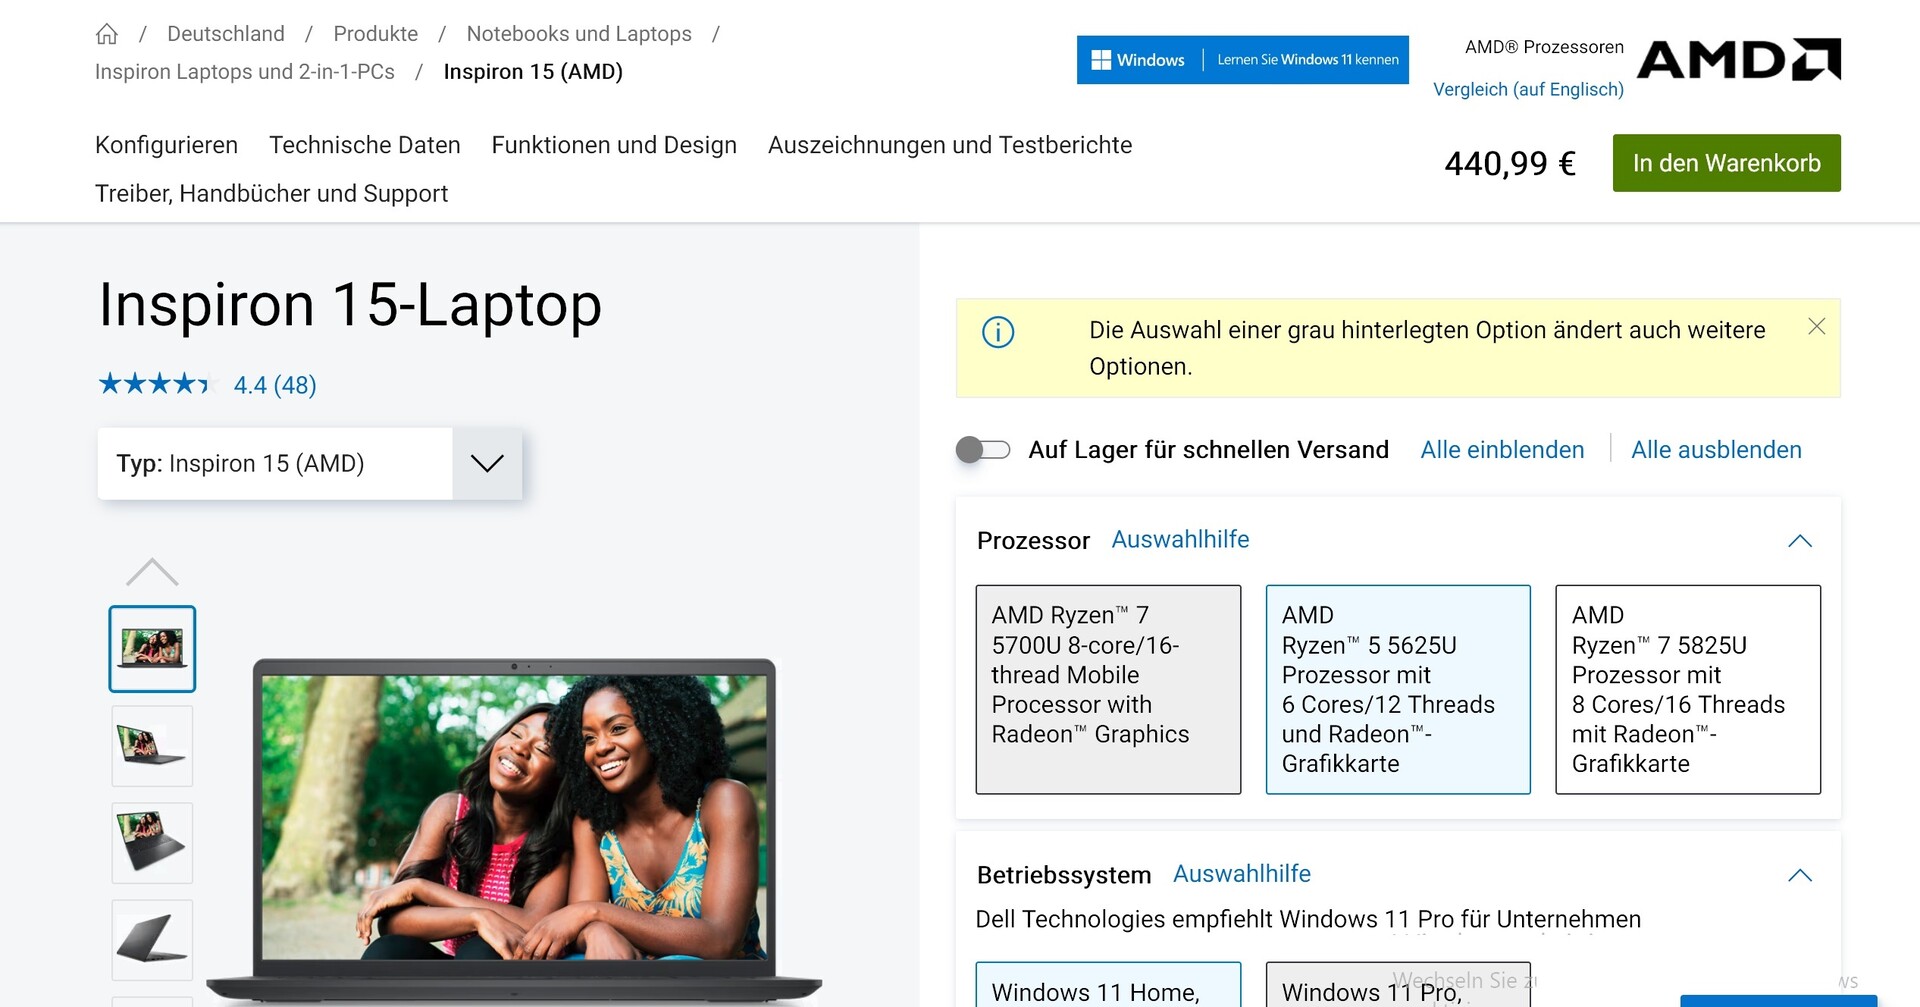Go to 'Notebooks und Laptops' breadcrumb
This screenshot has height=1007, width=1920.
click(579, 34)
